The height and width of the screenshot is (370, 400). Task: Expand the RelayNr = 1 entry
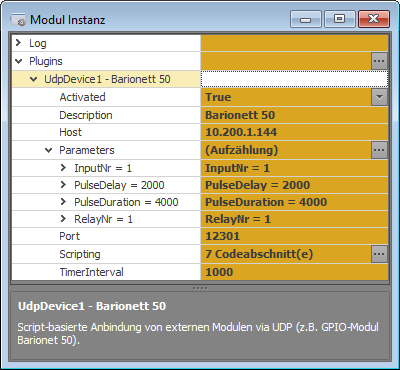(x=63, y=219)
